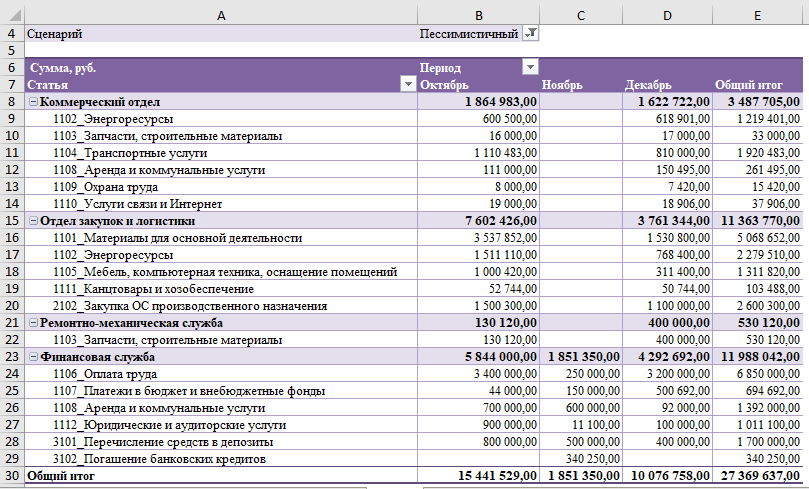Image resolution: width=809 pixels, height=489 pixels.
Task: Click cell with 600 500,00
Action: [x=478, y=119]
